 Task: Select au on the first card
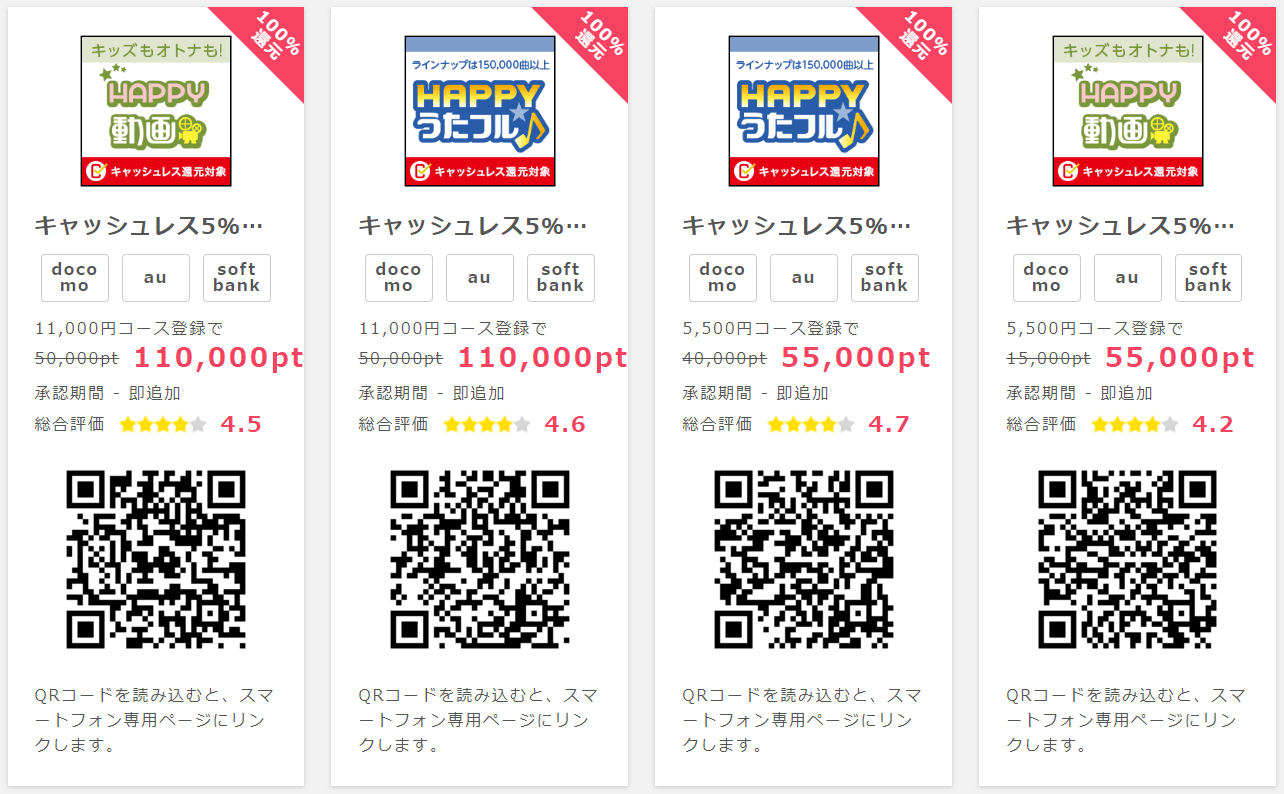coord(156,278)
